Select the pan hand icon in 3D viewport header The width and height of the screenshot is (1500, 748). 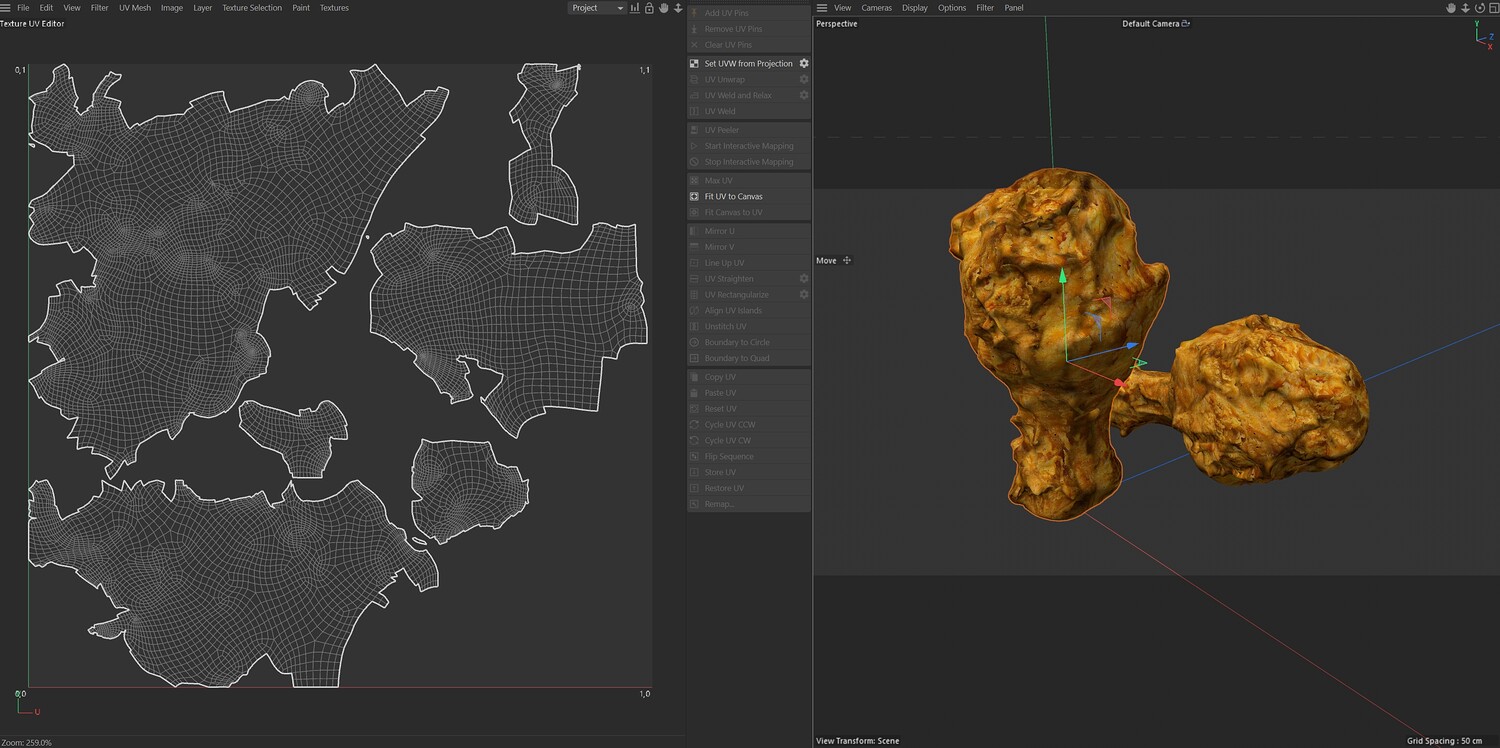pos(1452,8)
